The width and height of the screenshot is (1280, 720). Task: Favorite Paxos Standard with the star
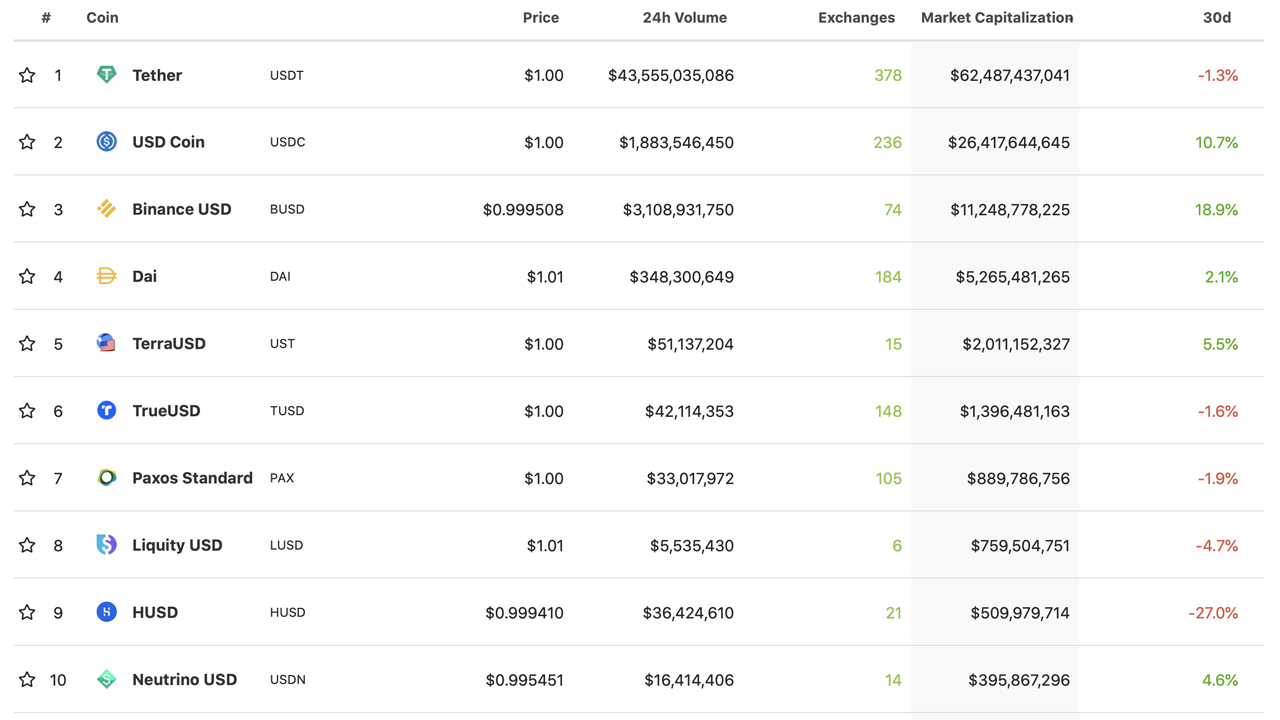coord(27,478)
